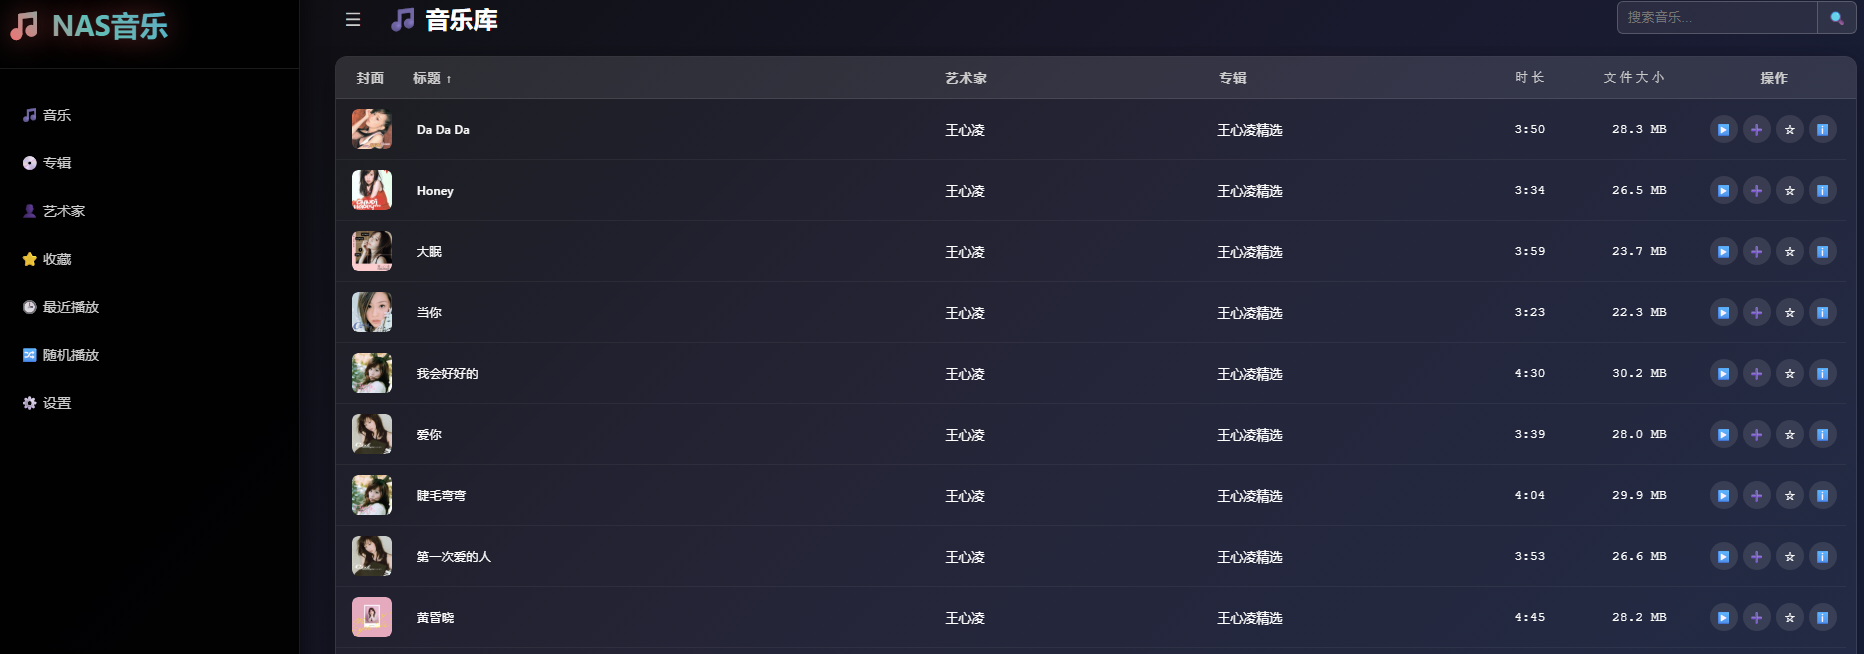Show info for 当你 track

coord(1823,313)
